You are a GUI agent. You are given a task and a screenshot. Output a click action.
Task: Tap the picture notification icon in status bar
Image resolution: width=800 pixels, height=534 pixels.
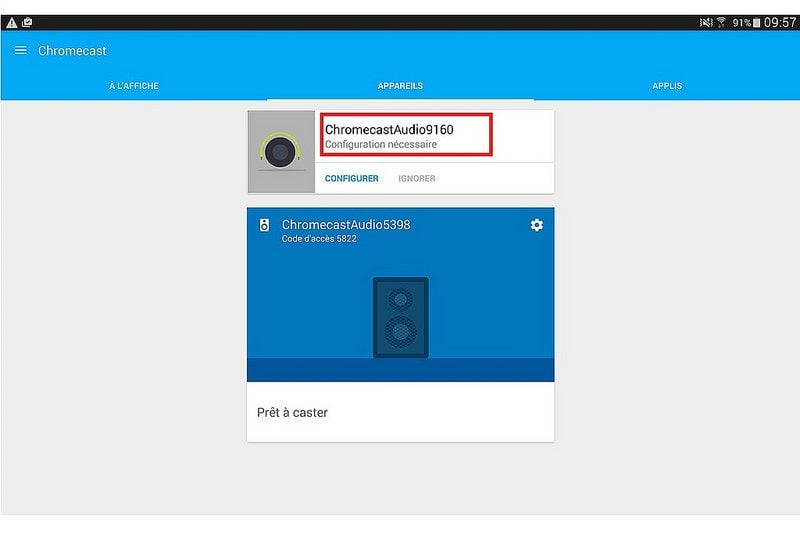(x=27, y=22)
